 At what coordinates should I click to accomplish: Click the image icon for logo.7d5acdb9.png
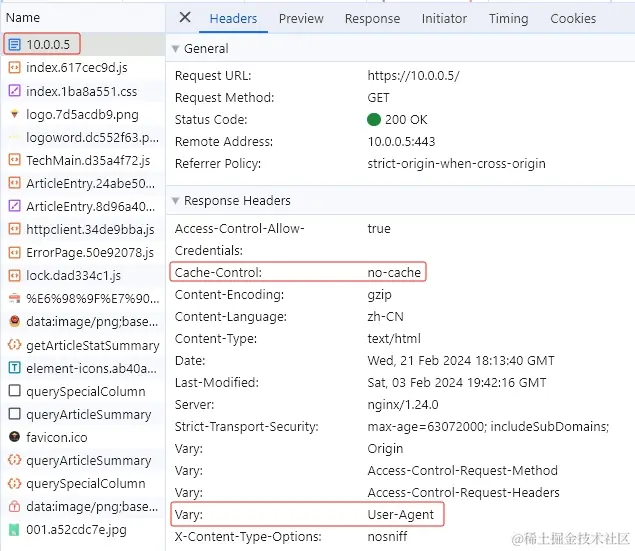tap(15, 114)
